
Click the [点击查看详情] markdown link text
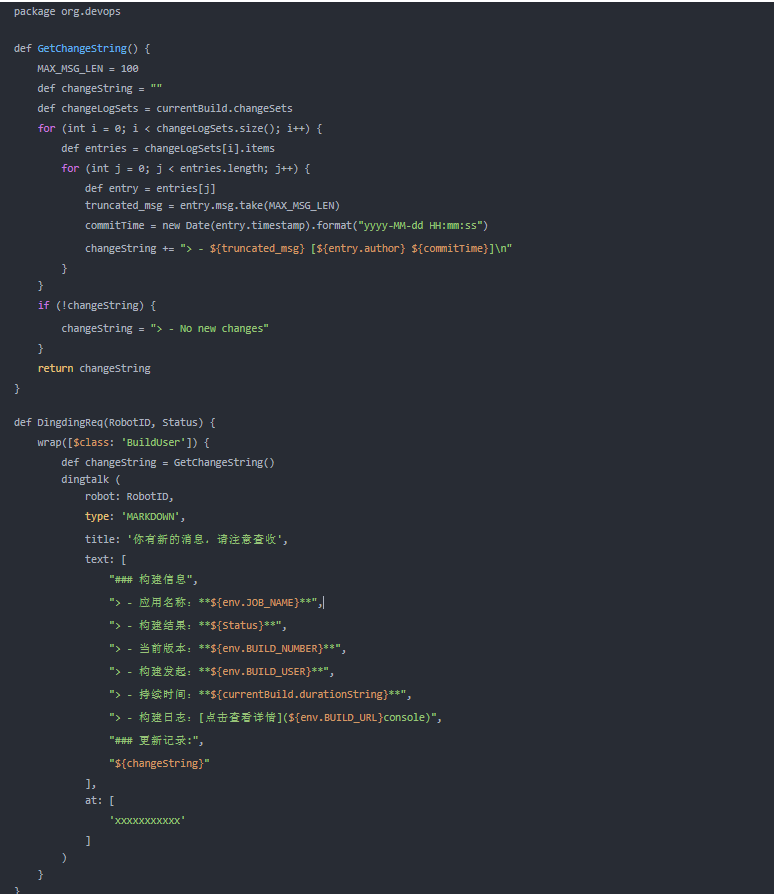[x=238, y=717]
